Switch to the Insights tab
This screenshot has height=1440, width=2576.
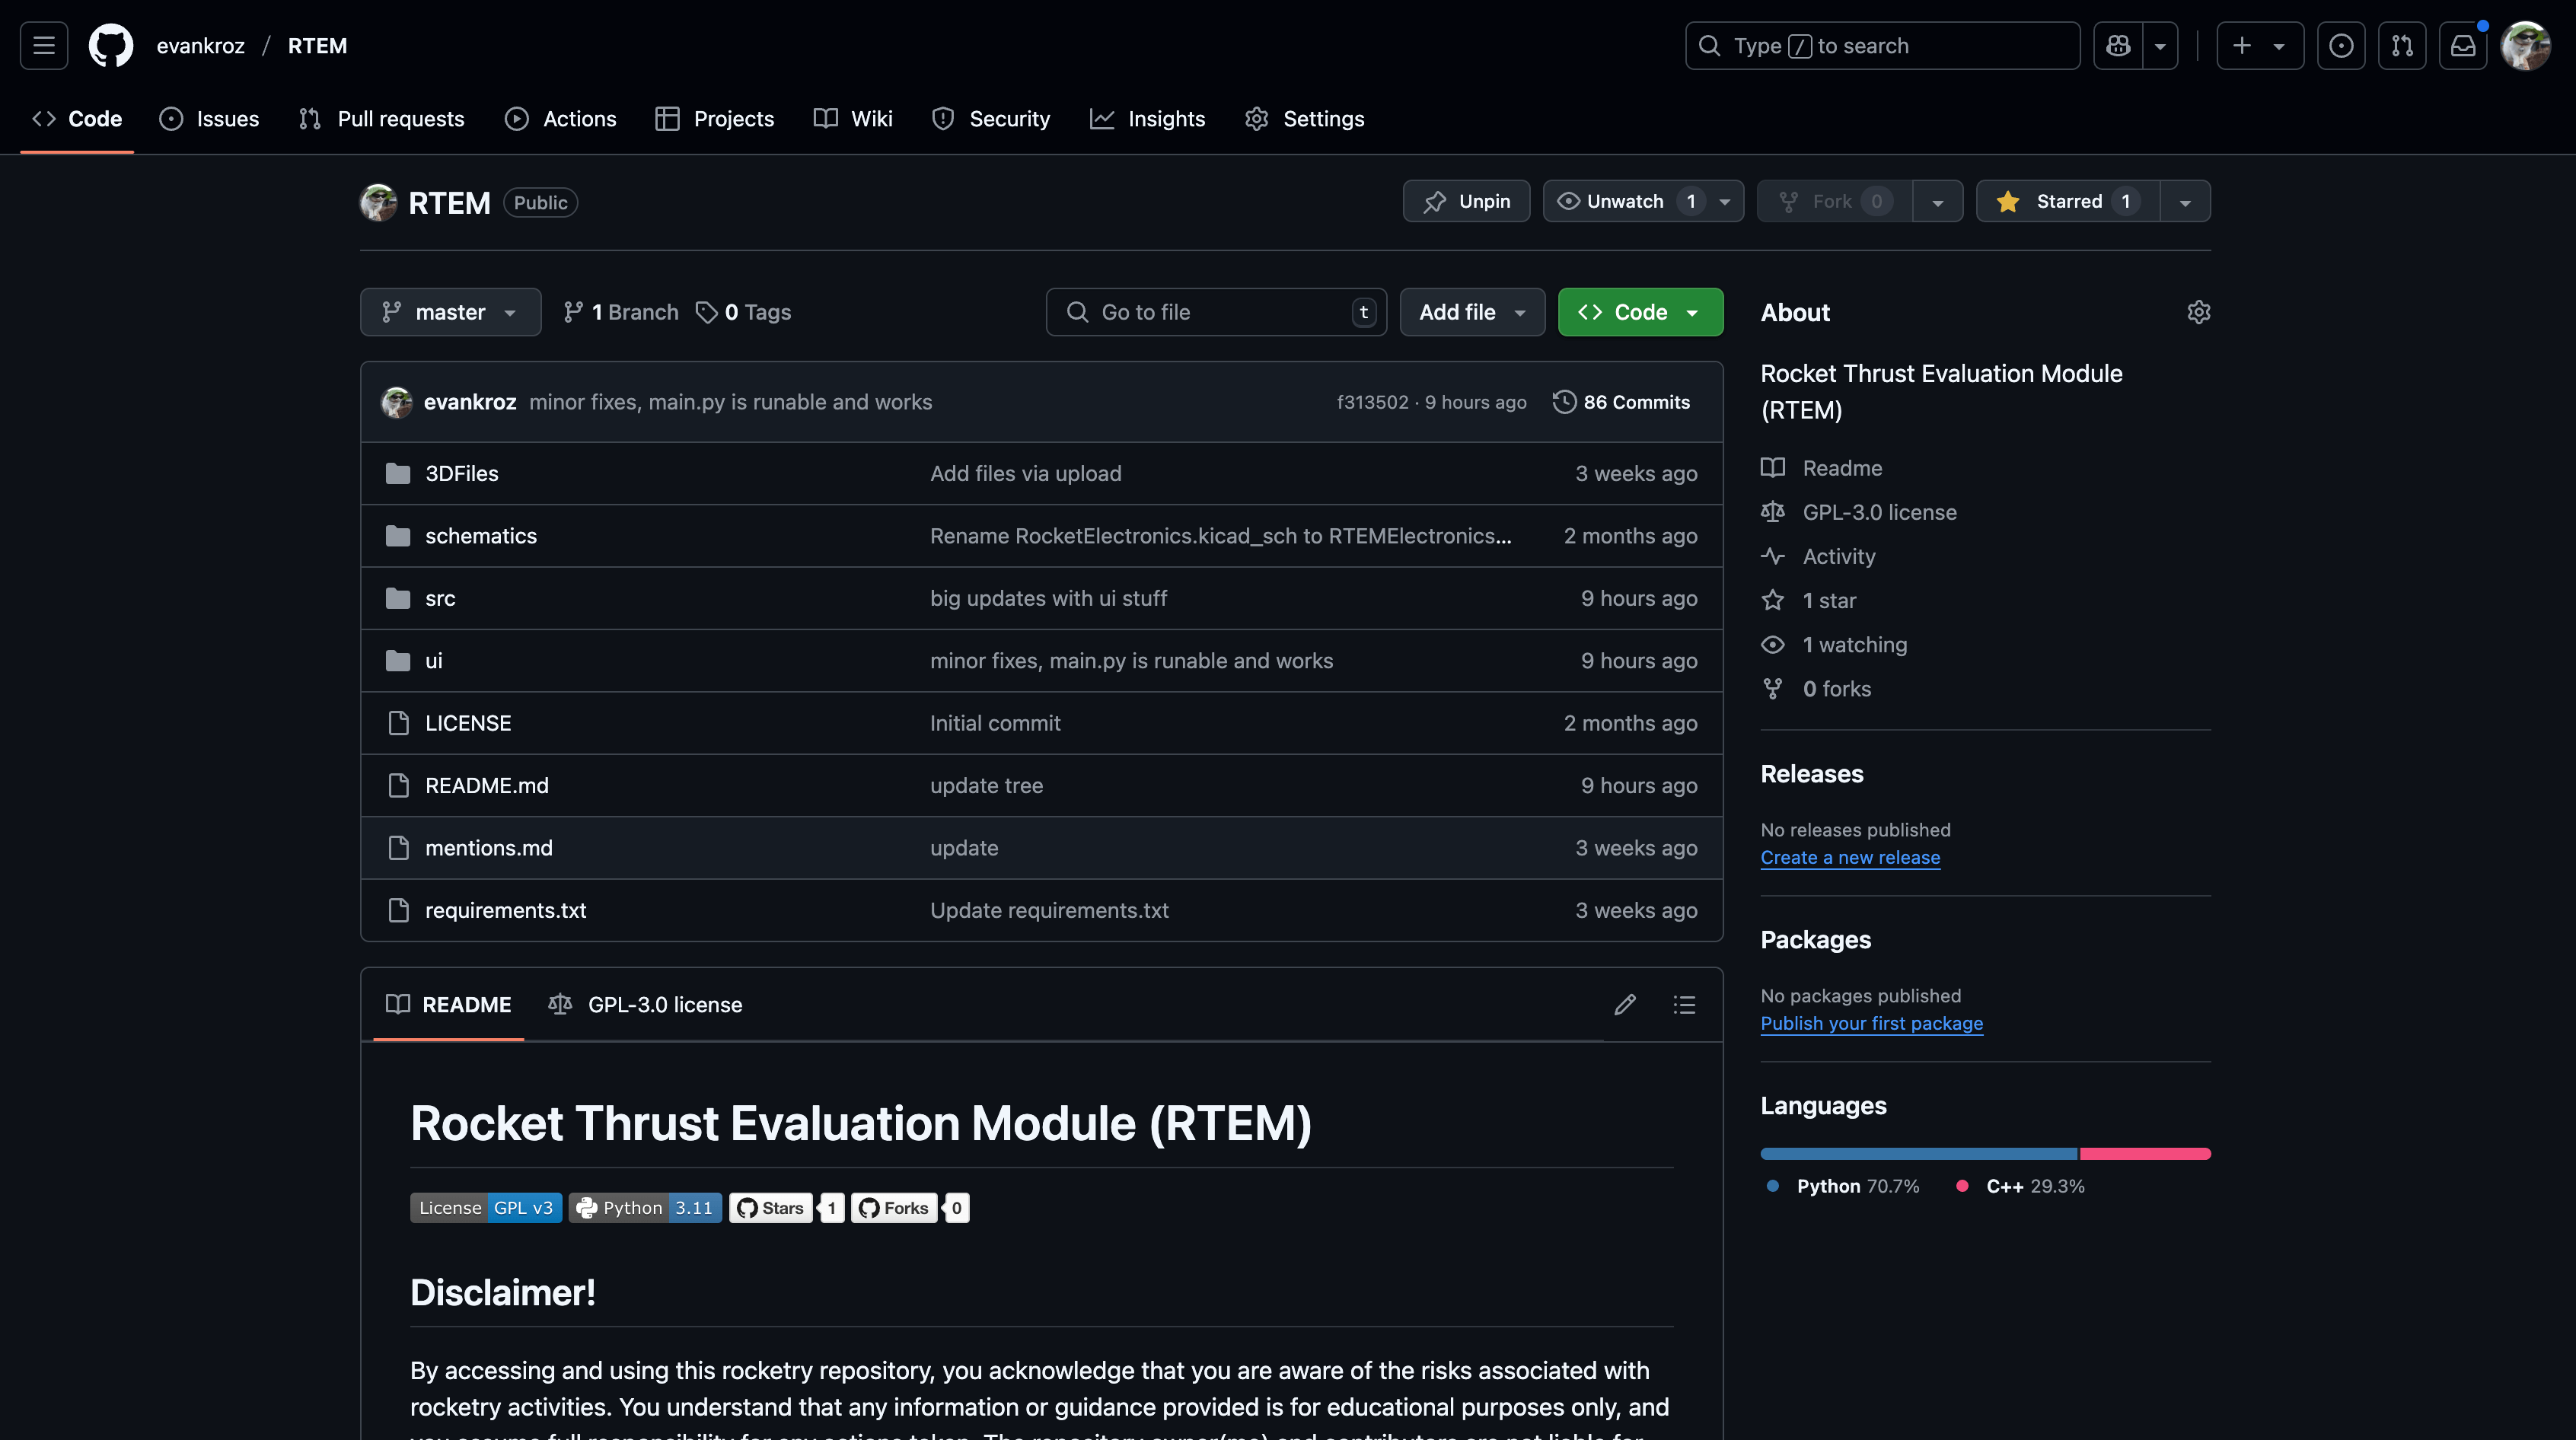click(x=1148, y=118)
